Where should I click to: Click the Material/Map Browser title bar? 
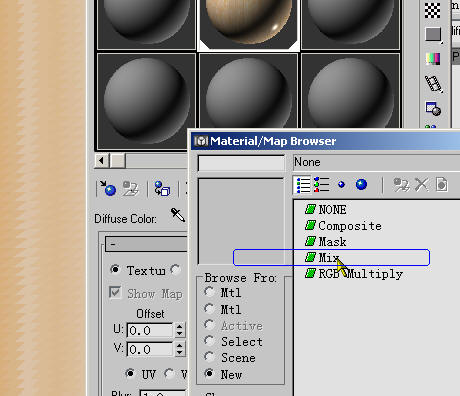click(325, 141)
